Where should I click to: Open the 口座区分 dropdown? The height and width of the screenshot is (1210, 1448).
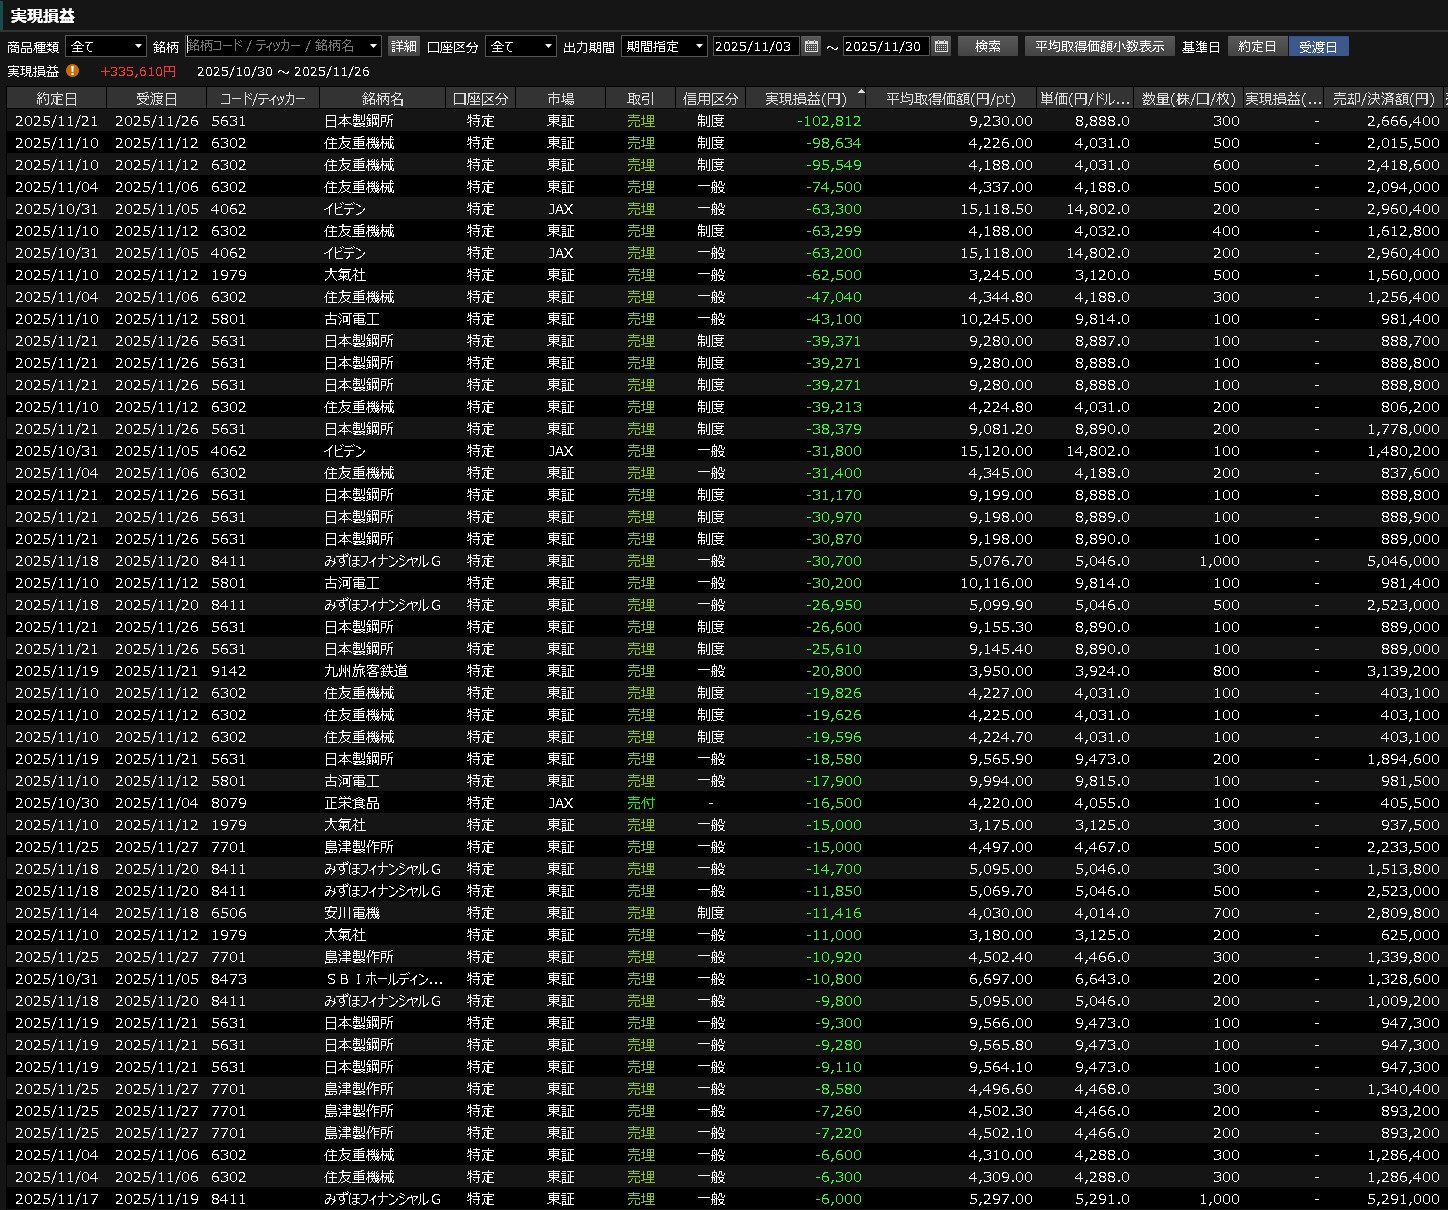point(521,46)
